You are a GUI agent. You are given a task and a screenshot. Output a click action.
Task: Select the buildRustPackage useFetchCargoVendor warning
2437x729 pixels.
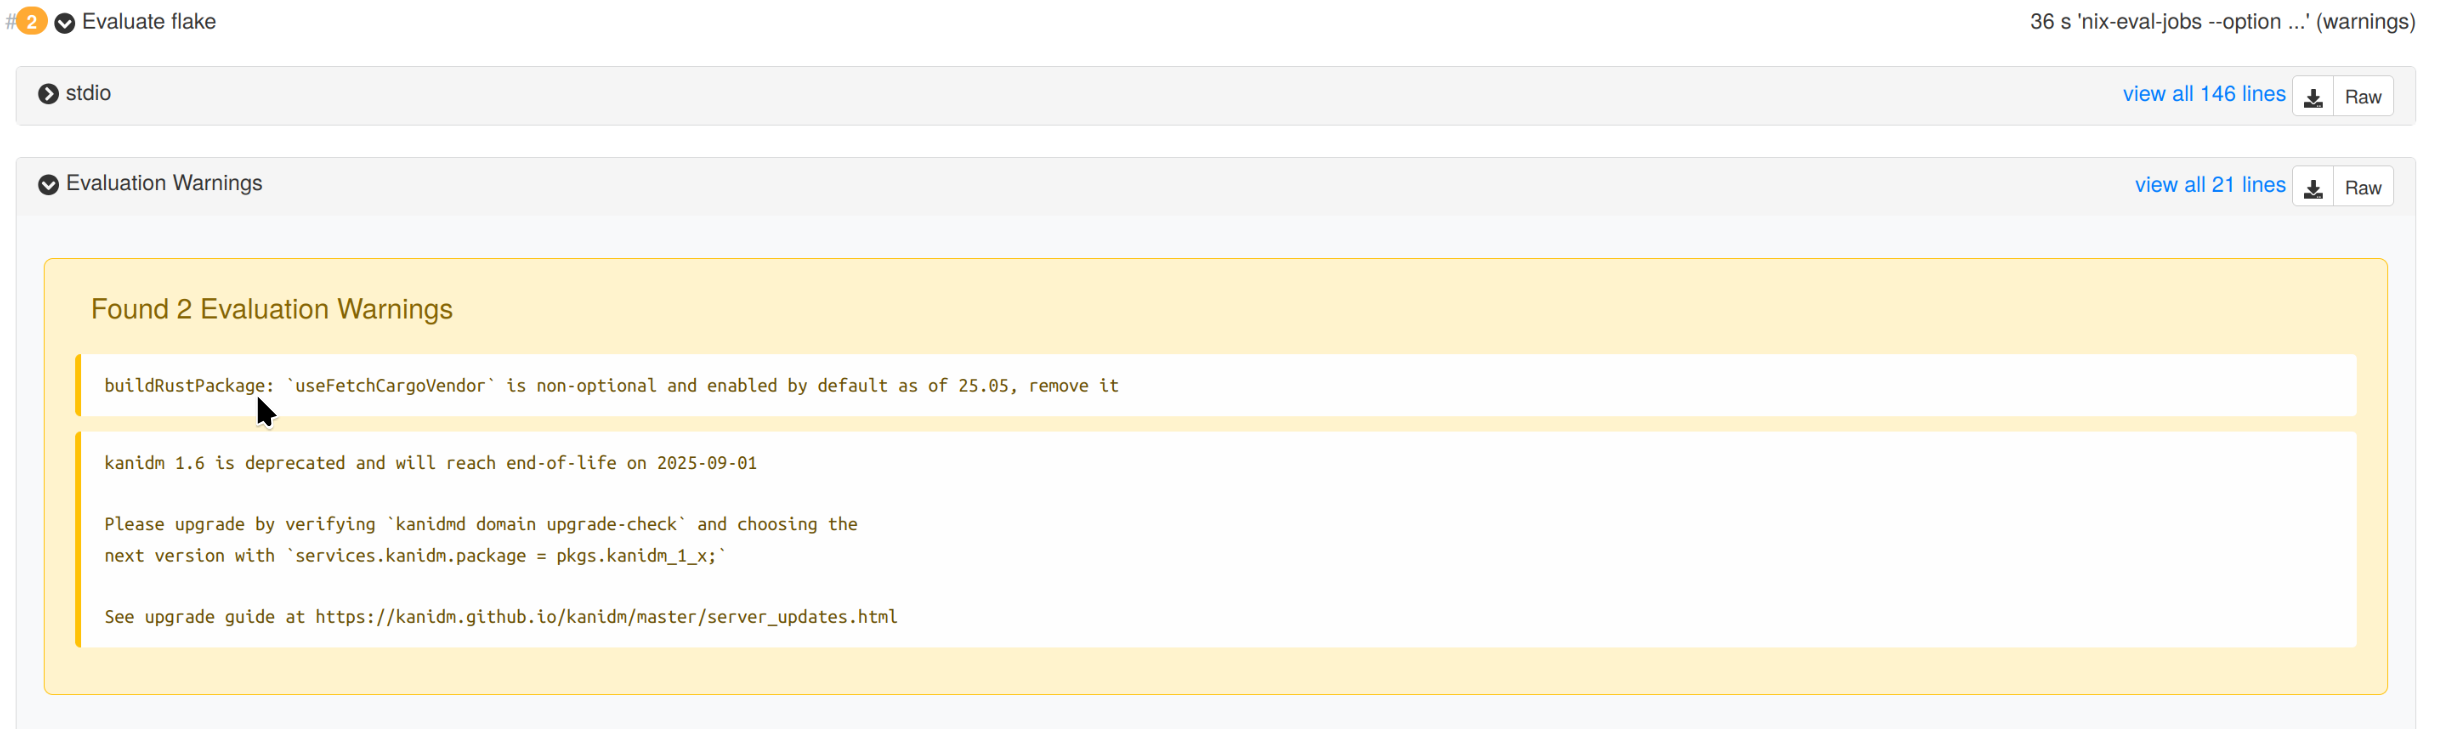(611, 386)
